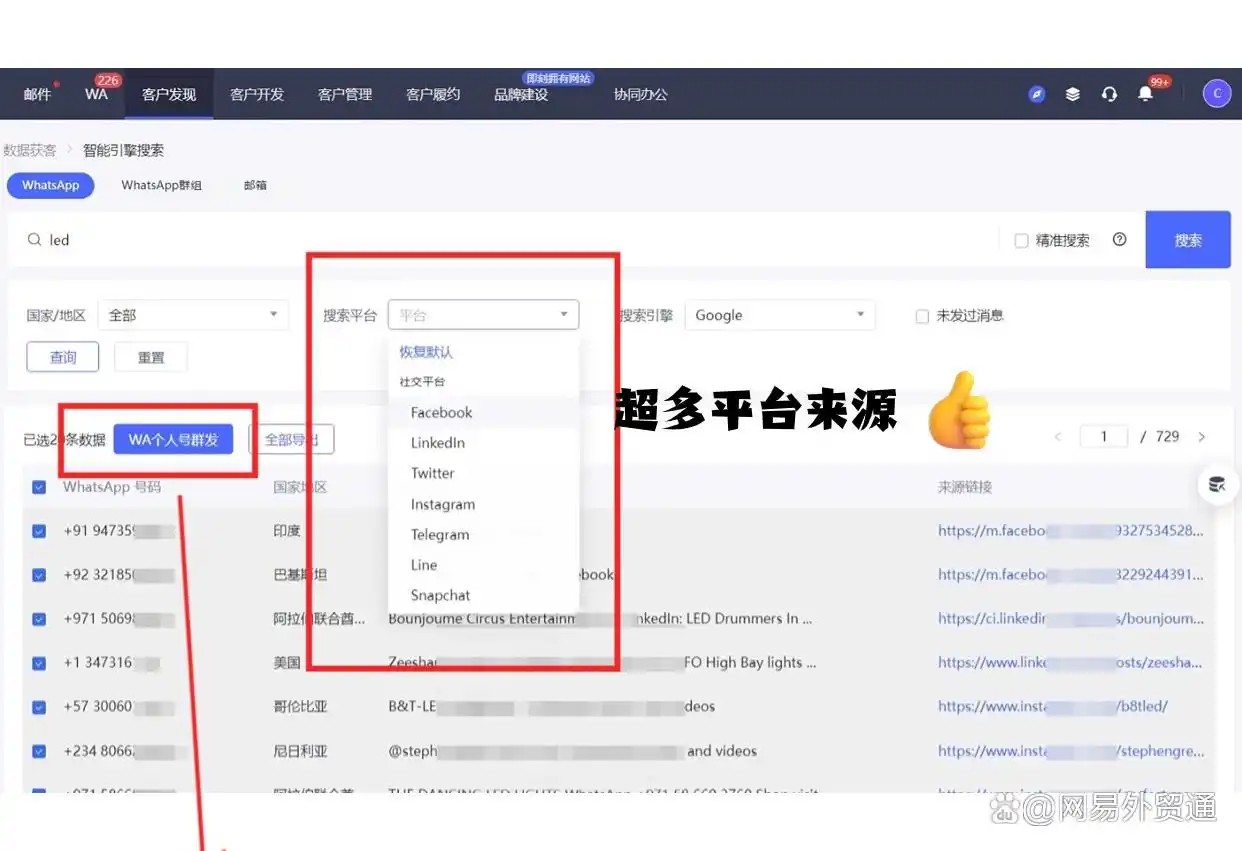This screenshot has height=851, width=1242.
Task: Click the floating database icon at right edge
Action: coord(1217,485)
